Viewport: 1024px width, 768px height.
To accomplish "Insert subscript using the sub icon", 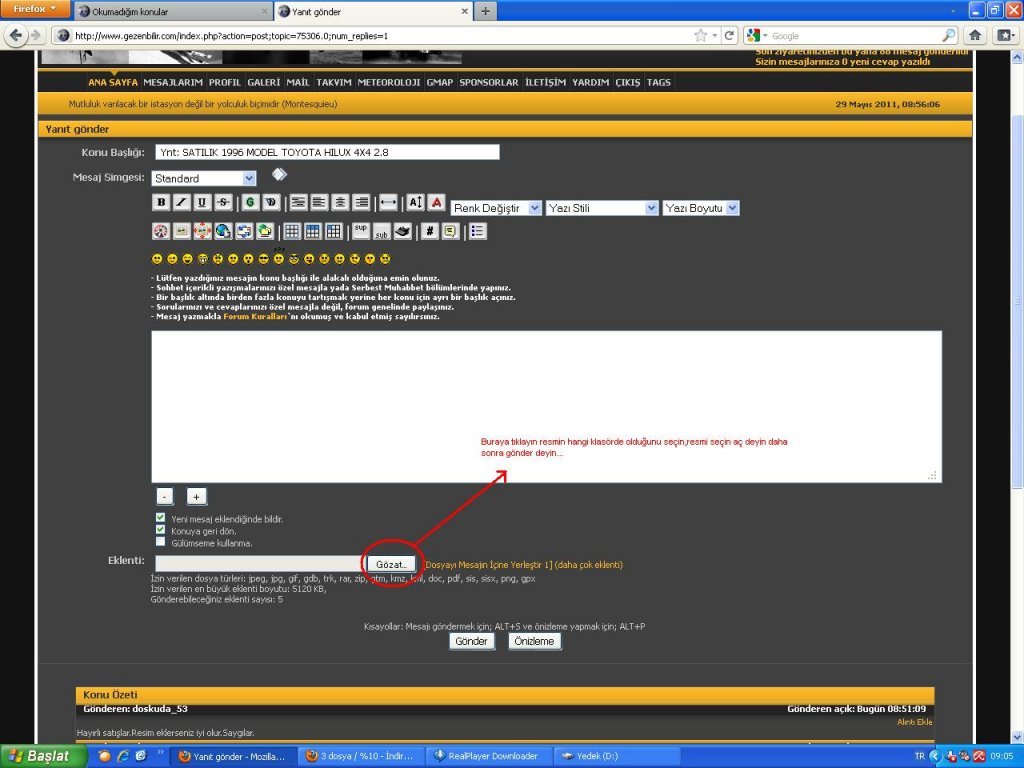I will [381, 231].
